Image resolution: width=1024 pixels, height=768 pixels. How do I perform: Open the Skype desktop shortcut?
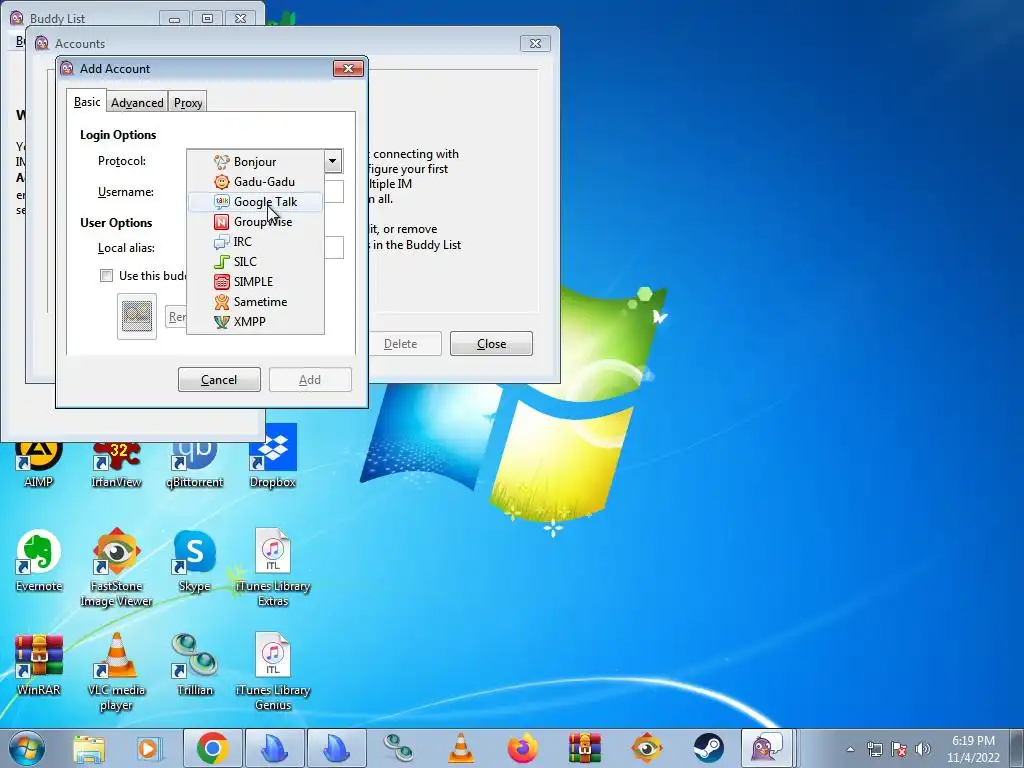tap(195, 560)
